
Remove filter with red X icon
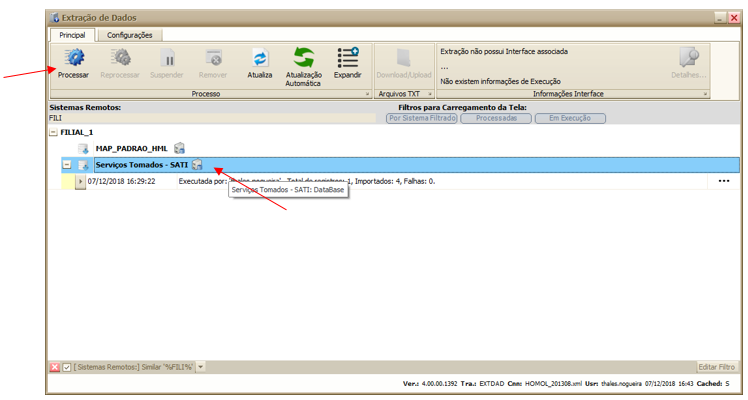(x=55, y=367)
